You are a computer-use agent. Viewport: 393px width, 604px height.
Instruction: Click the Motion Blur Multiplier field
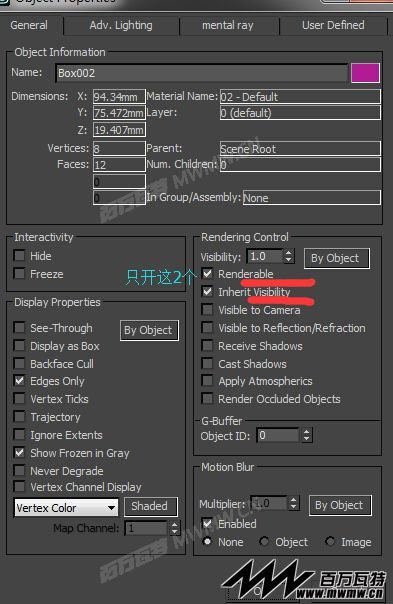(269, 503)
